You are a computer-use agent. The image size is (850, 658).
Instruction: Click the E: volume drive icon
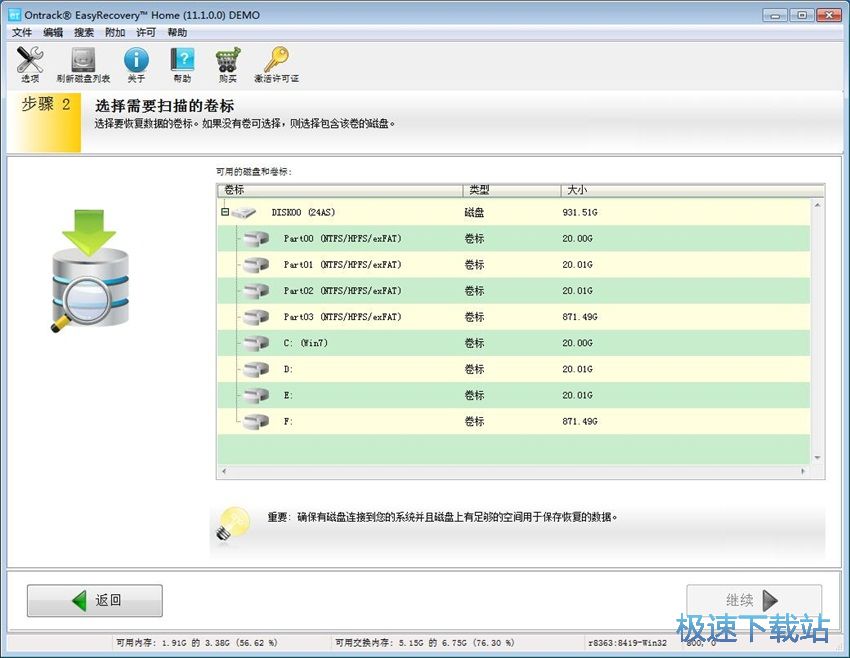click(x=256, y=395)
